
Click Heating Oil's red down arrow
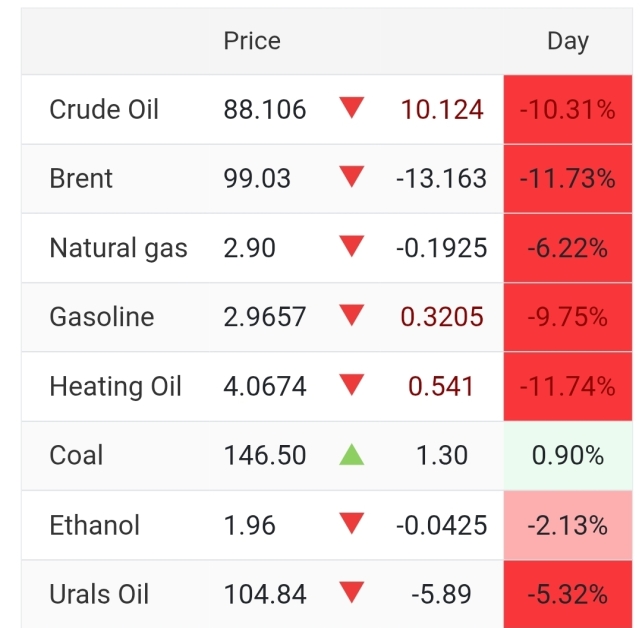351,385
